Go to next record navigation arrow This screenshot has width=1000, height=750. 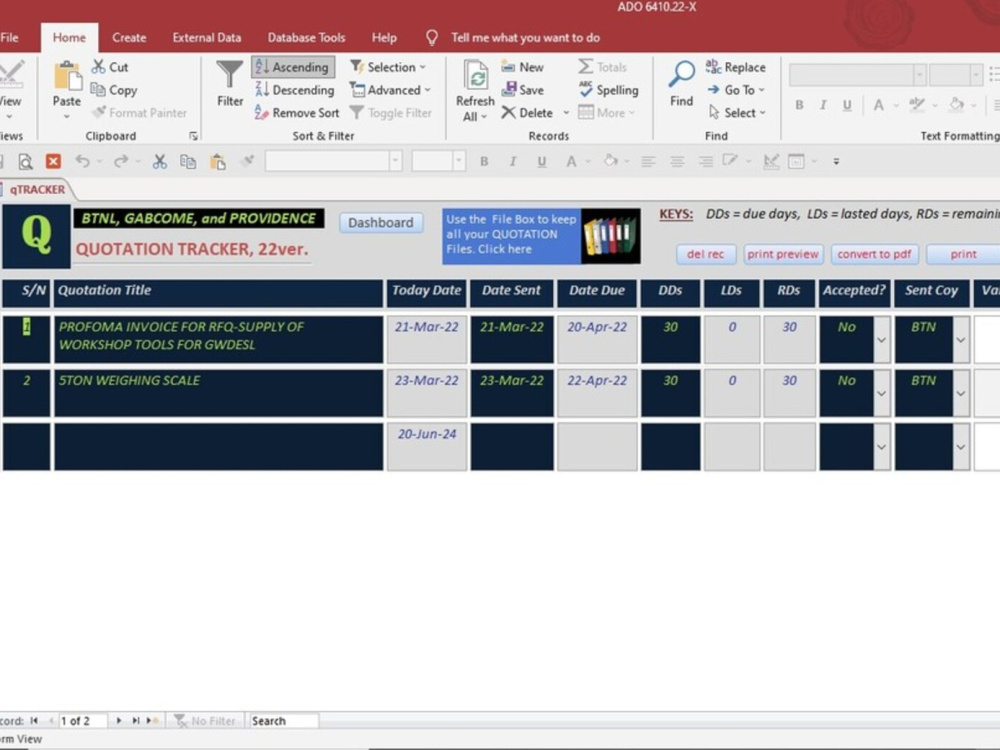(119, 721)
